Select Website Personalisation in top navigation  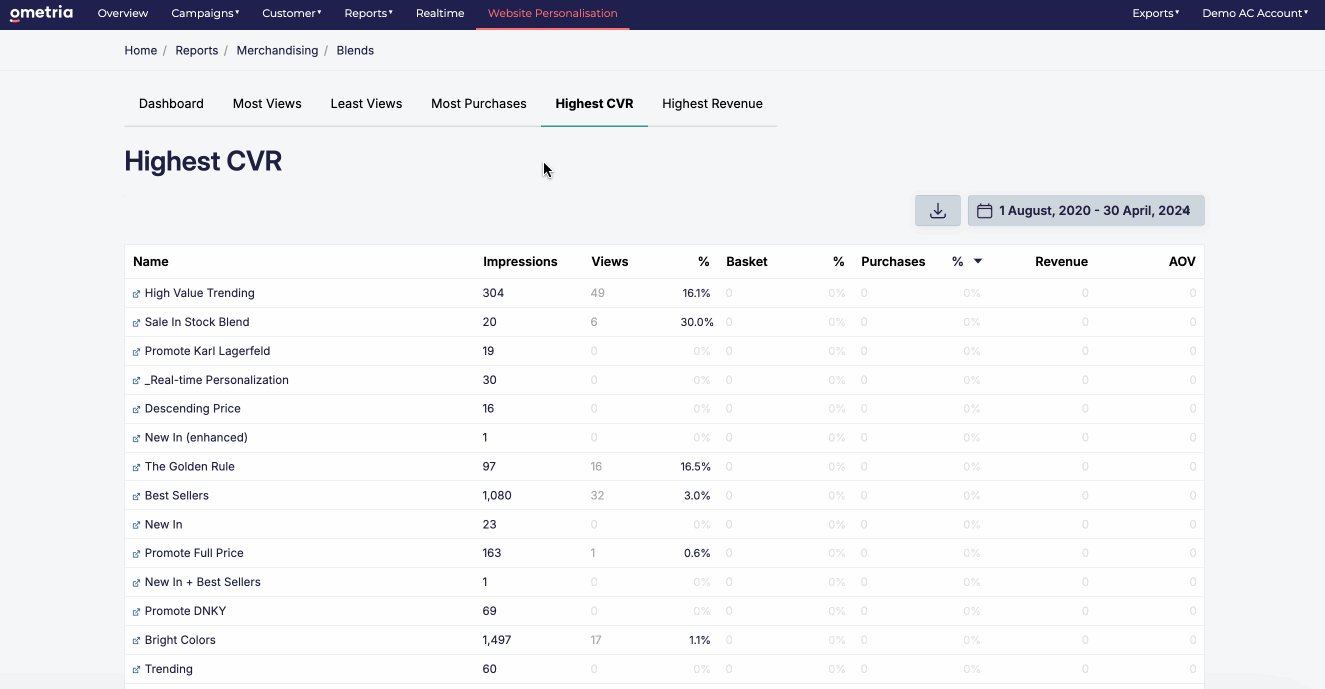click(x=553, y=14)
